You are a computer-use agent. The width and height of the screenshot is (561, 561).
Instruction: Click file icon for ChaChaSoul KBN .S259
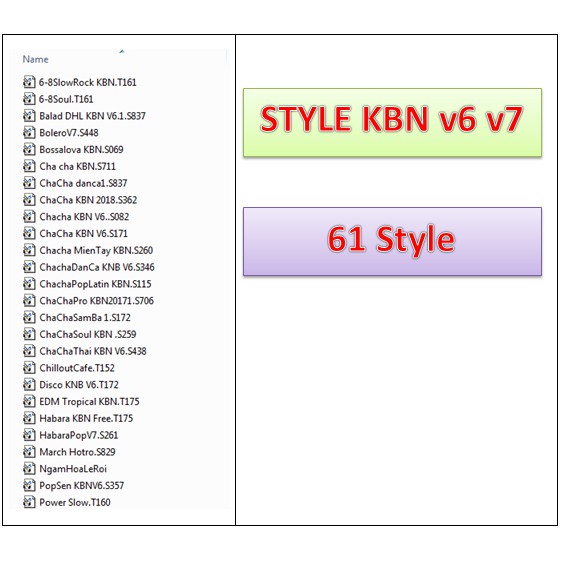point(29,334)
